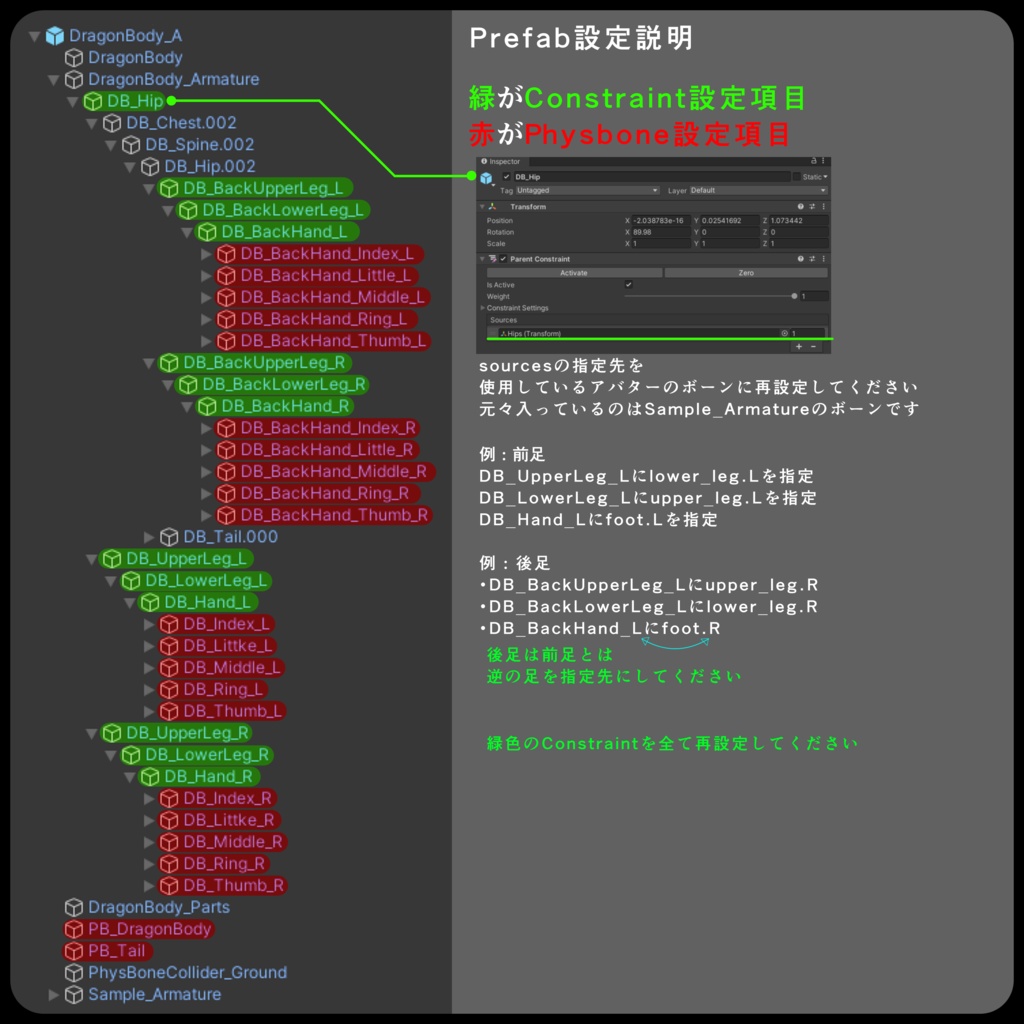Click the Position Z field 1.073442

click(x=799, y=221)
